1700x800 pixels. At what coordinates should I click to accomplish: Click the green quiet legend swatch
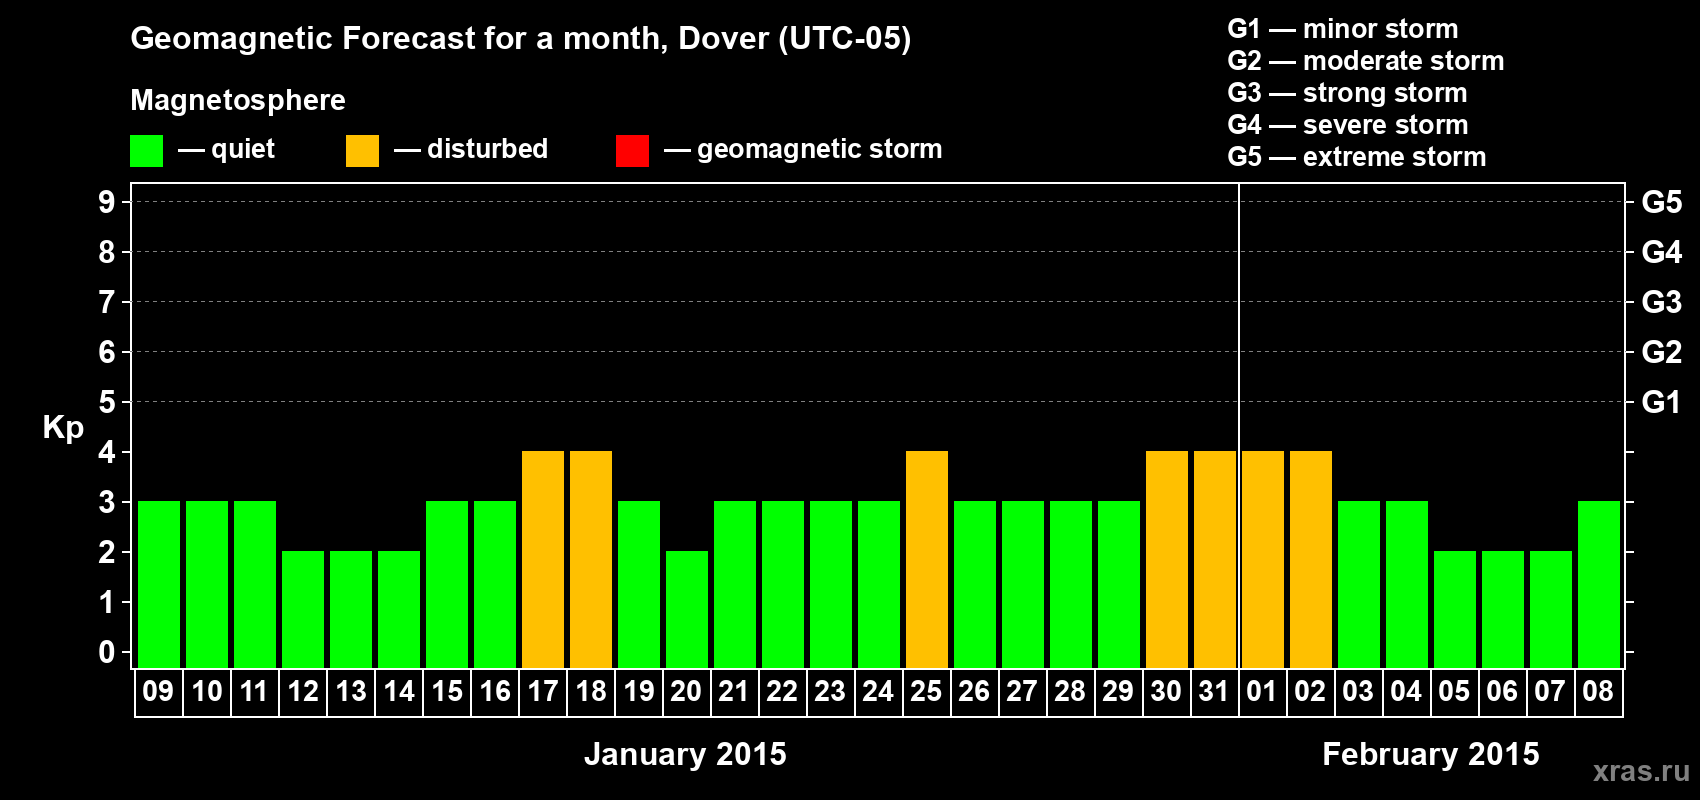tap(146, 151)
